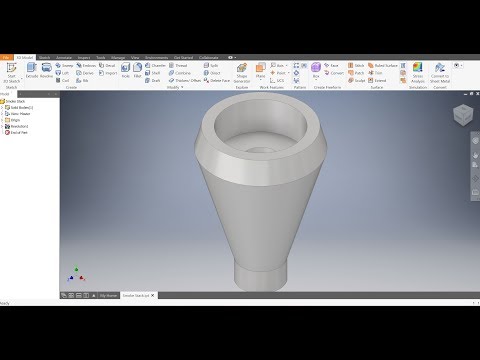This screenshot has height=360, width=480.
Task: Select the Rectangular Pattern tool
Action: 296,65
